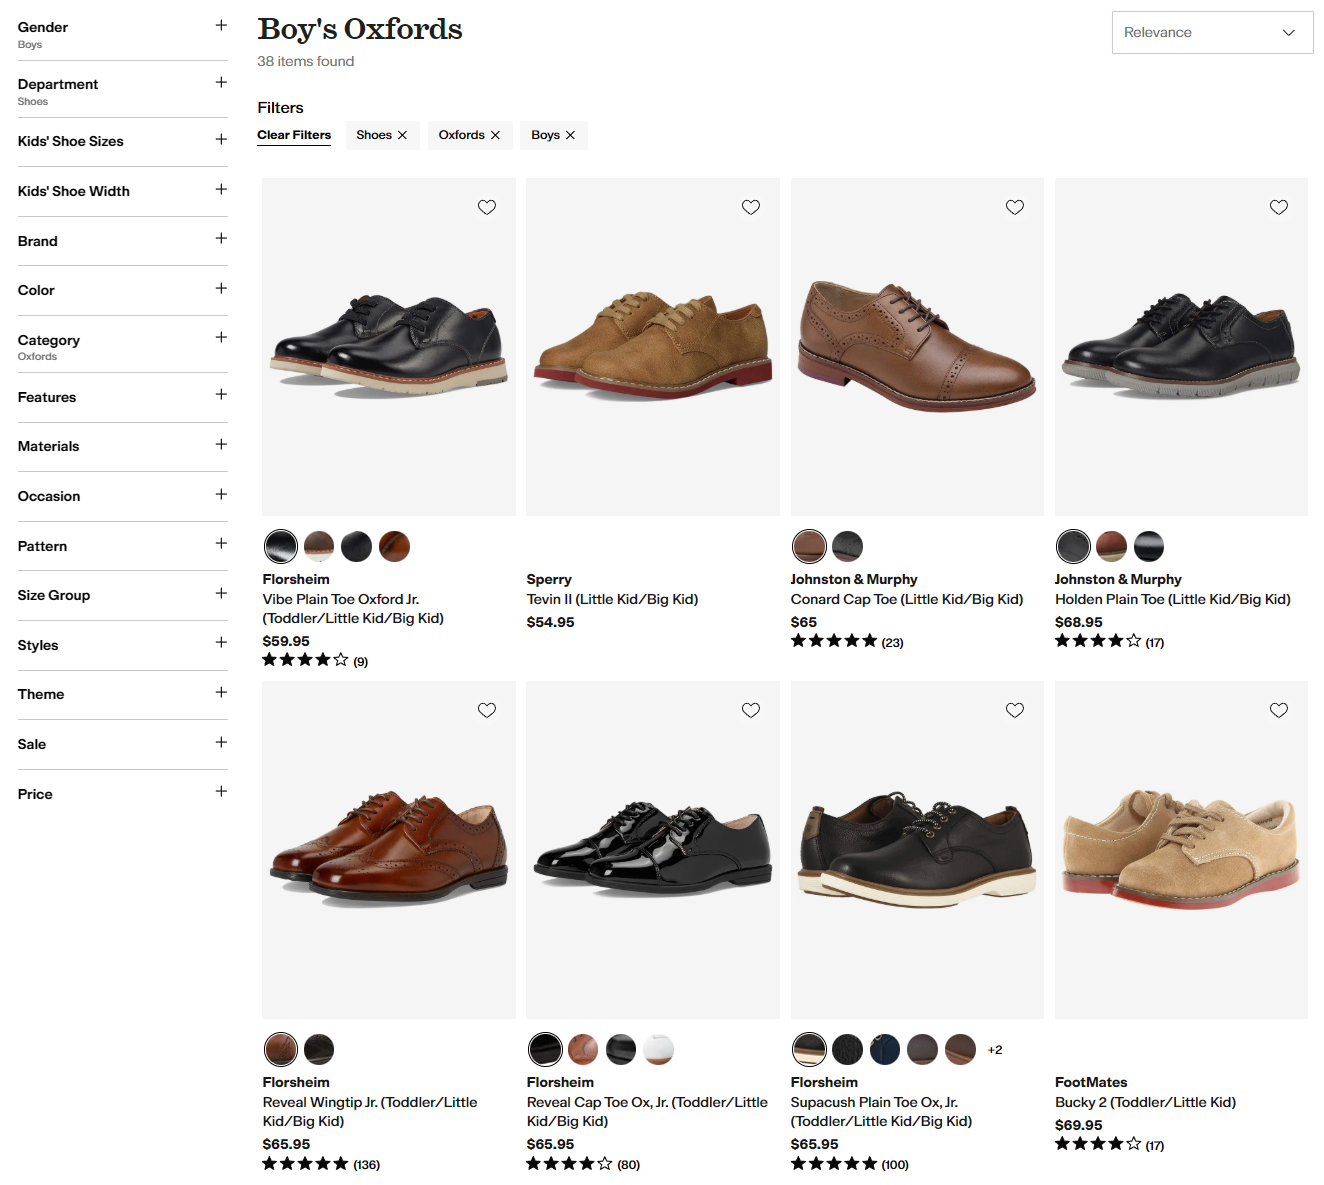Image resolution: width=1324 pixels, height=1185 pixels.
Task: Click Clear Filters to reset all filters
Action: [x=294, y=135]
